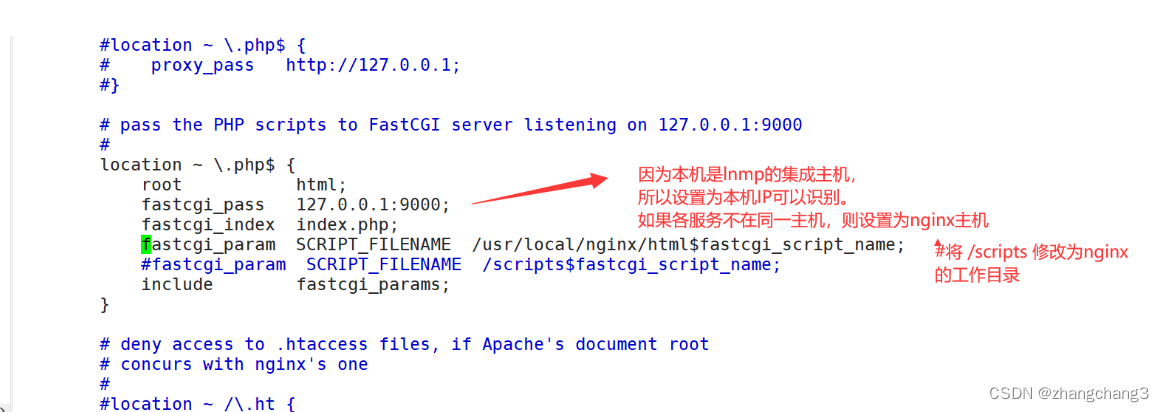1164x412 pixels.
Task: Click the commented '#location ~ /\.ht {' line
Action: pyautogui.click(x=197, y=404)
